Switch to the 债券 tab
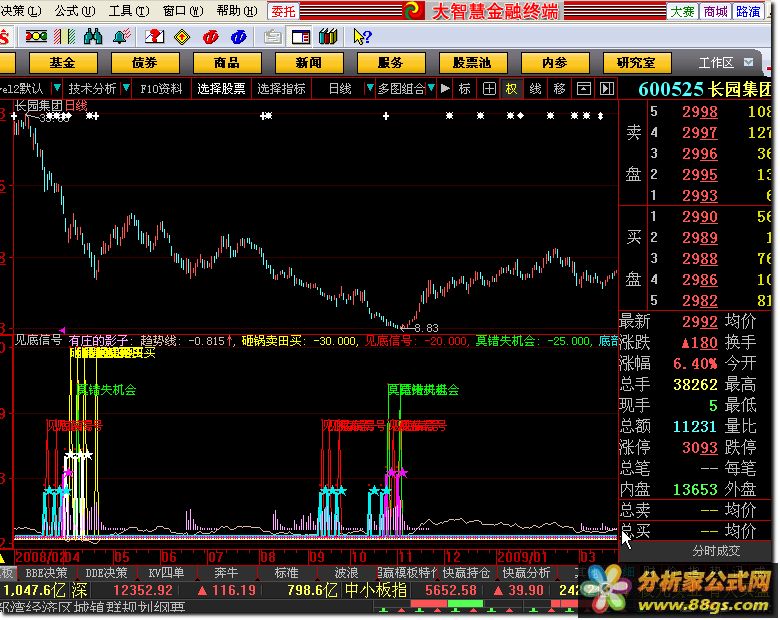The width and height of the screenshot is (780, 620). pyautogui.click(x=145, y=63)
